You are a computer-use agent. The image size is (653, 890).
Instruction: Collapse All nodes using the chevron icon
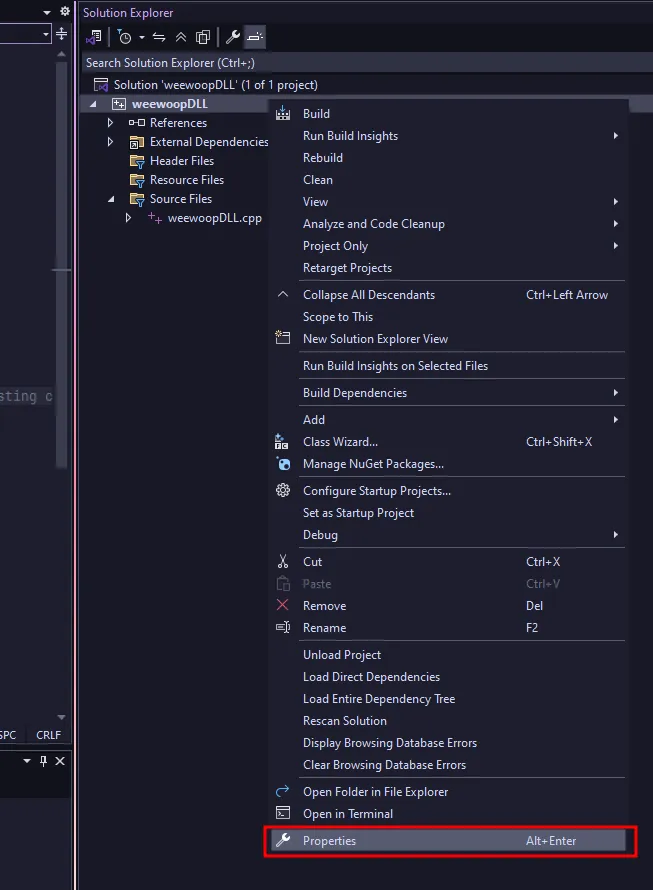coord(180,37)
